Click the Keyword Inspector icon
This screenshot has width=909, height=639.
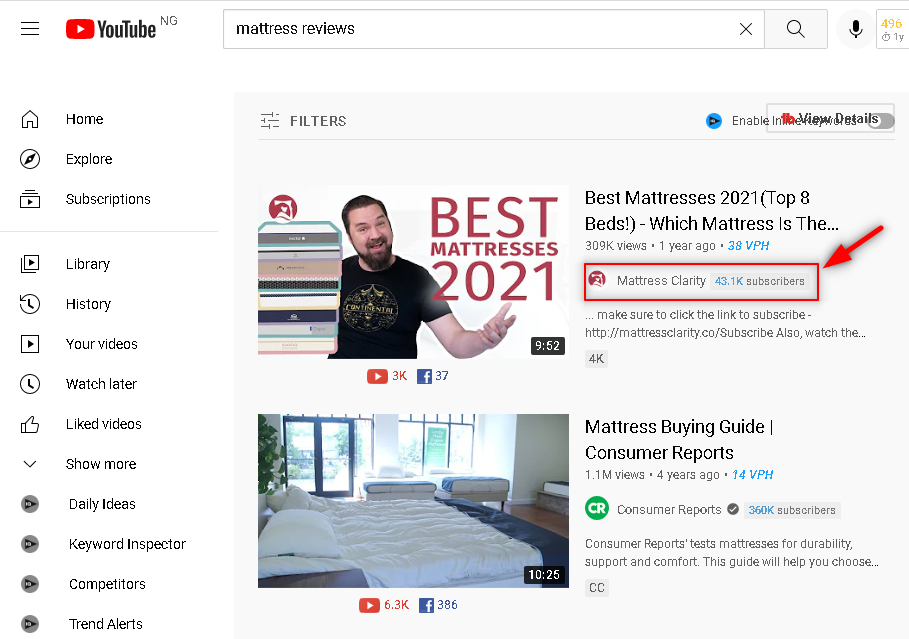coord(30,544)
